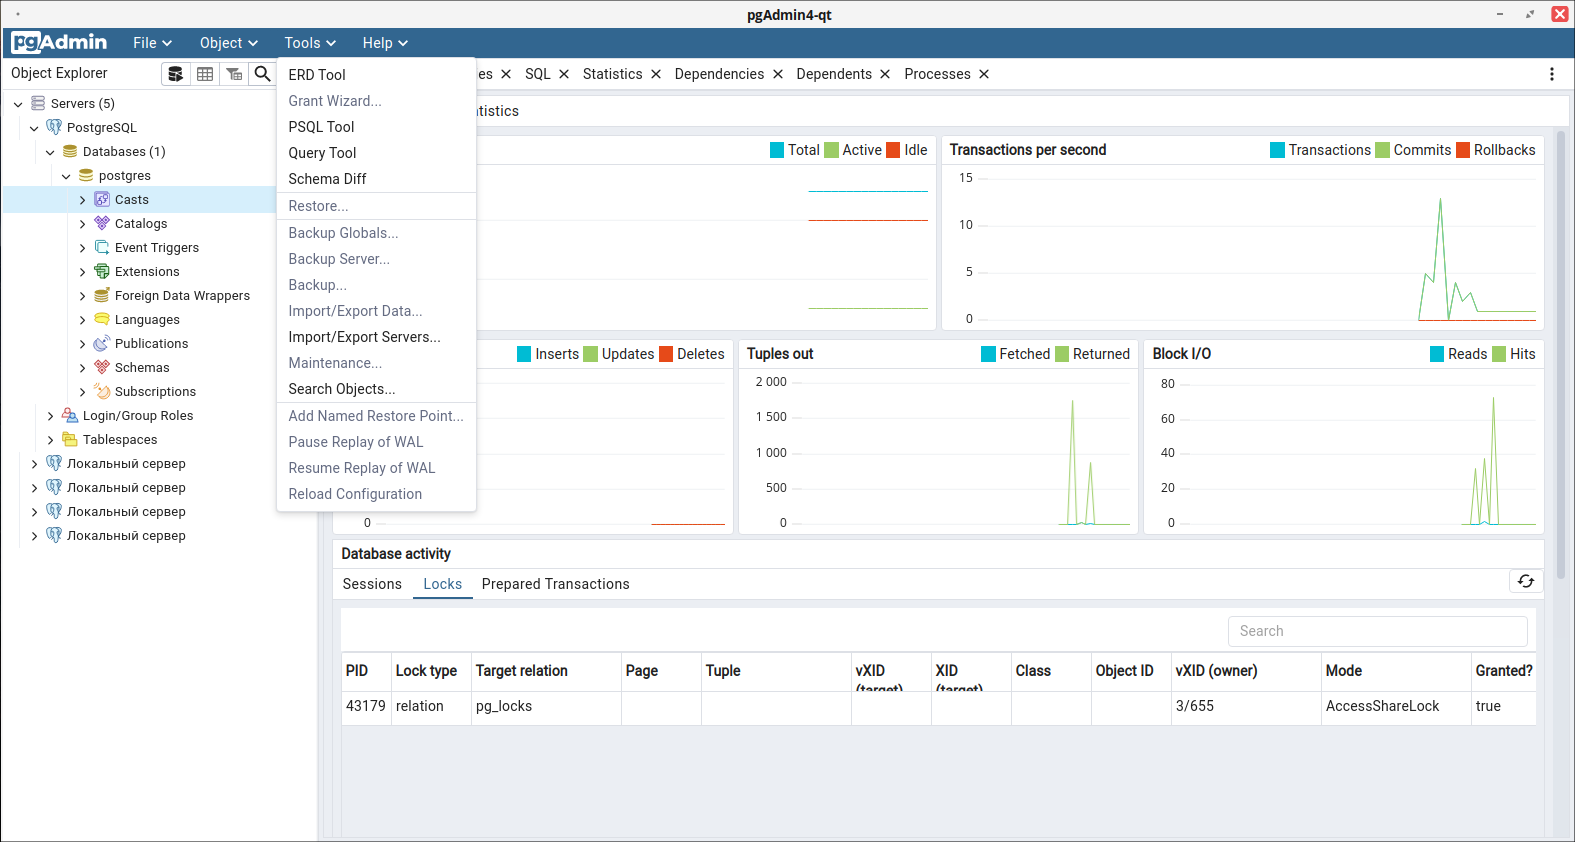
Task: Toggle the Commits legend swatch
Action: point(1382,150)
